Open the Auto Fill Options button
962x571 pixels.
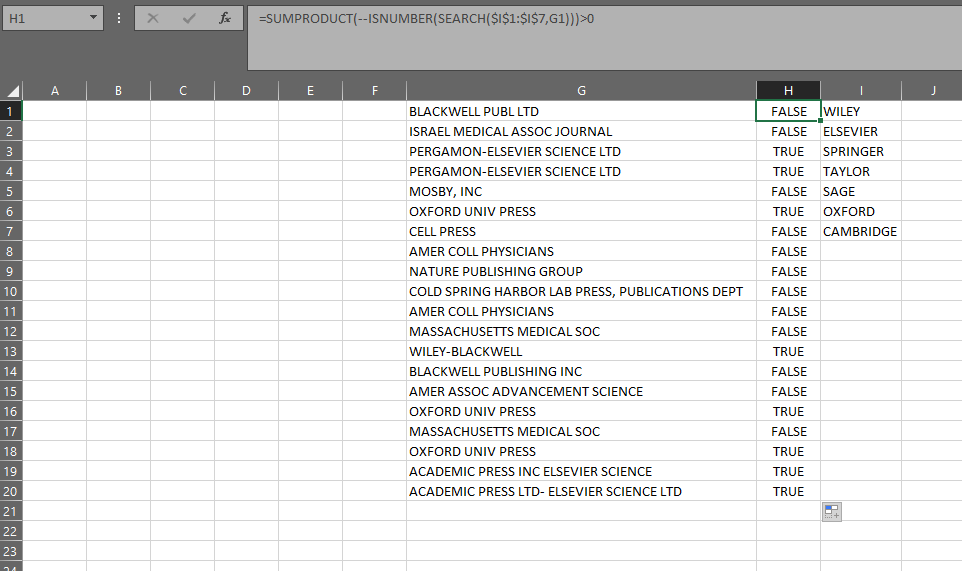pyautogui.click(x=831, y=512)
